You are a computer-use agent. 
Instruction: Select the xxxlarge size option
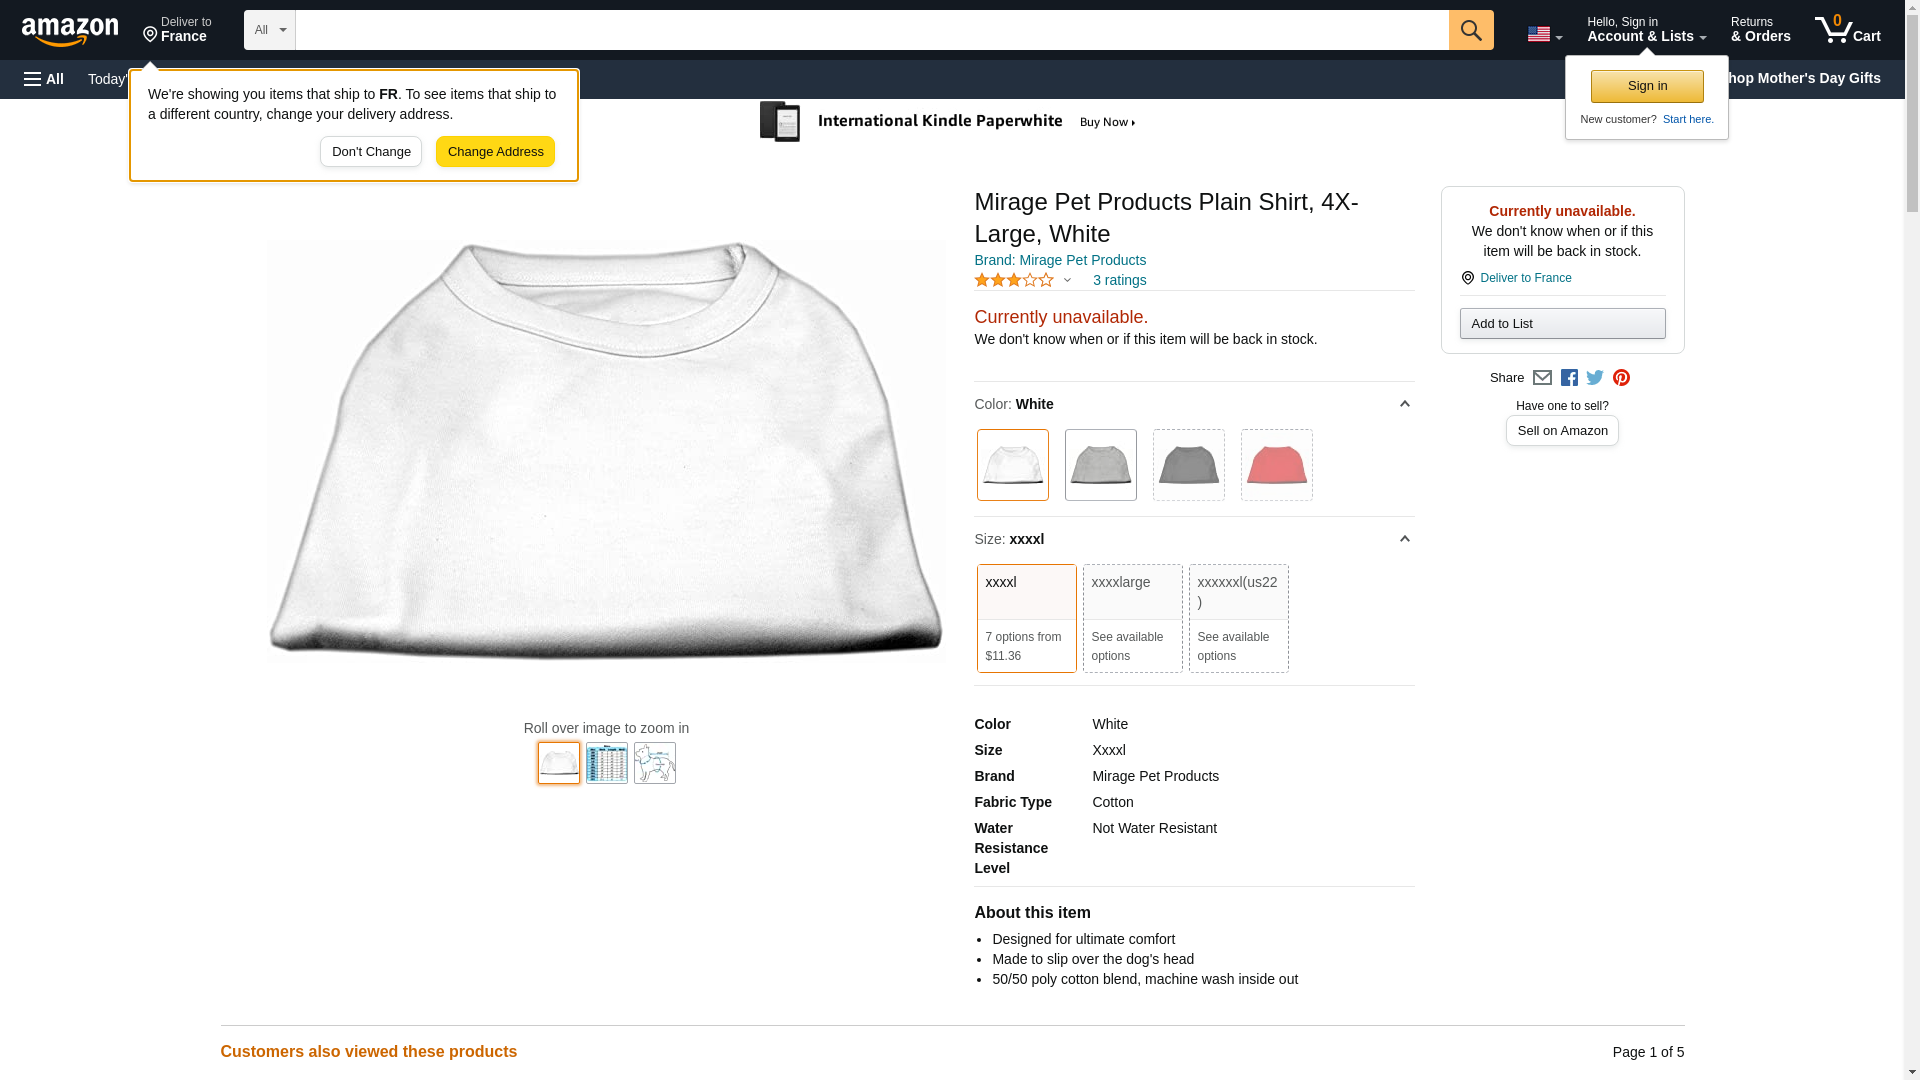pyautogui.click(x=1132, y=618)
